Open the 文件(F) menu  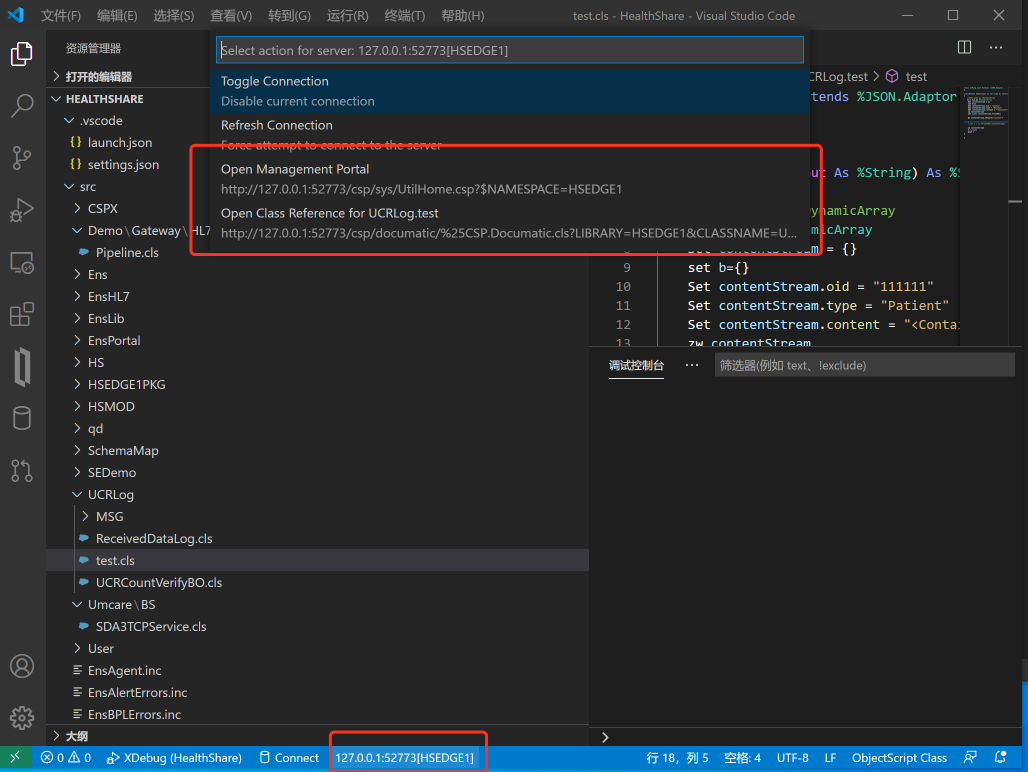pyautogui.click(x=61, y=16)
